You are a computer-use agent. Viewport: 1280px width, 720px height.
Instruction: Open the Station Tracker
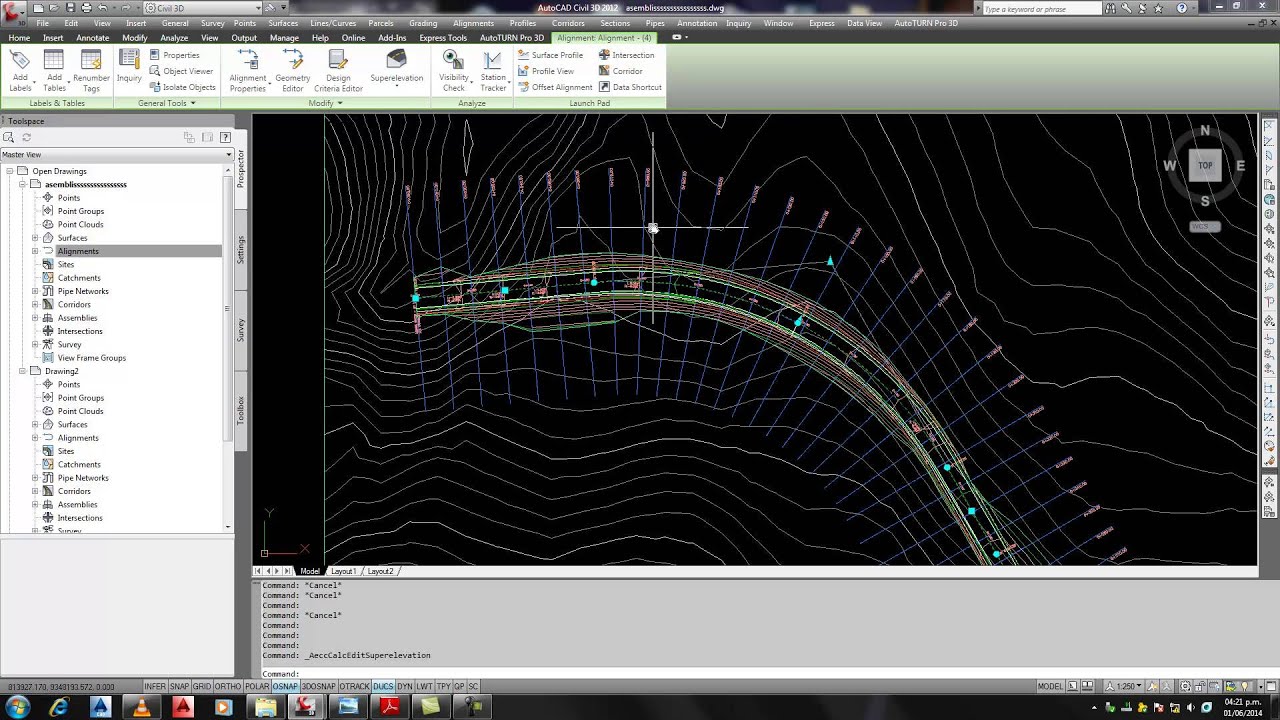point(493,71)
